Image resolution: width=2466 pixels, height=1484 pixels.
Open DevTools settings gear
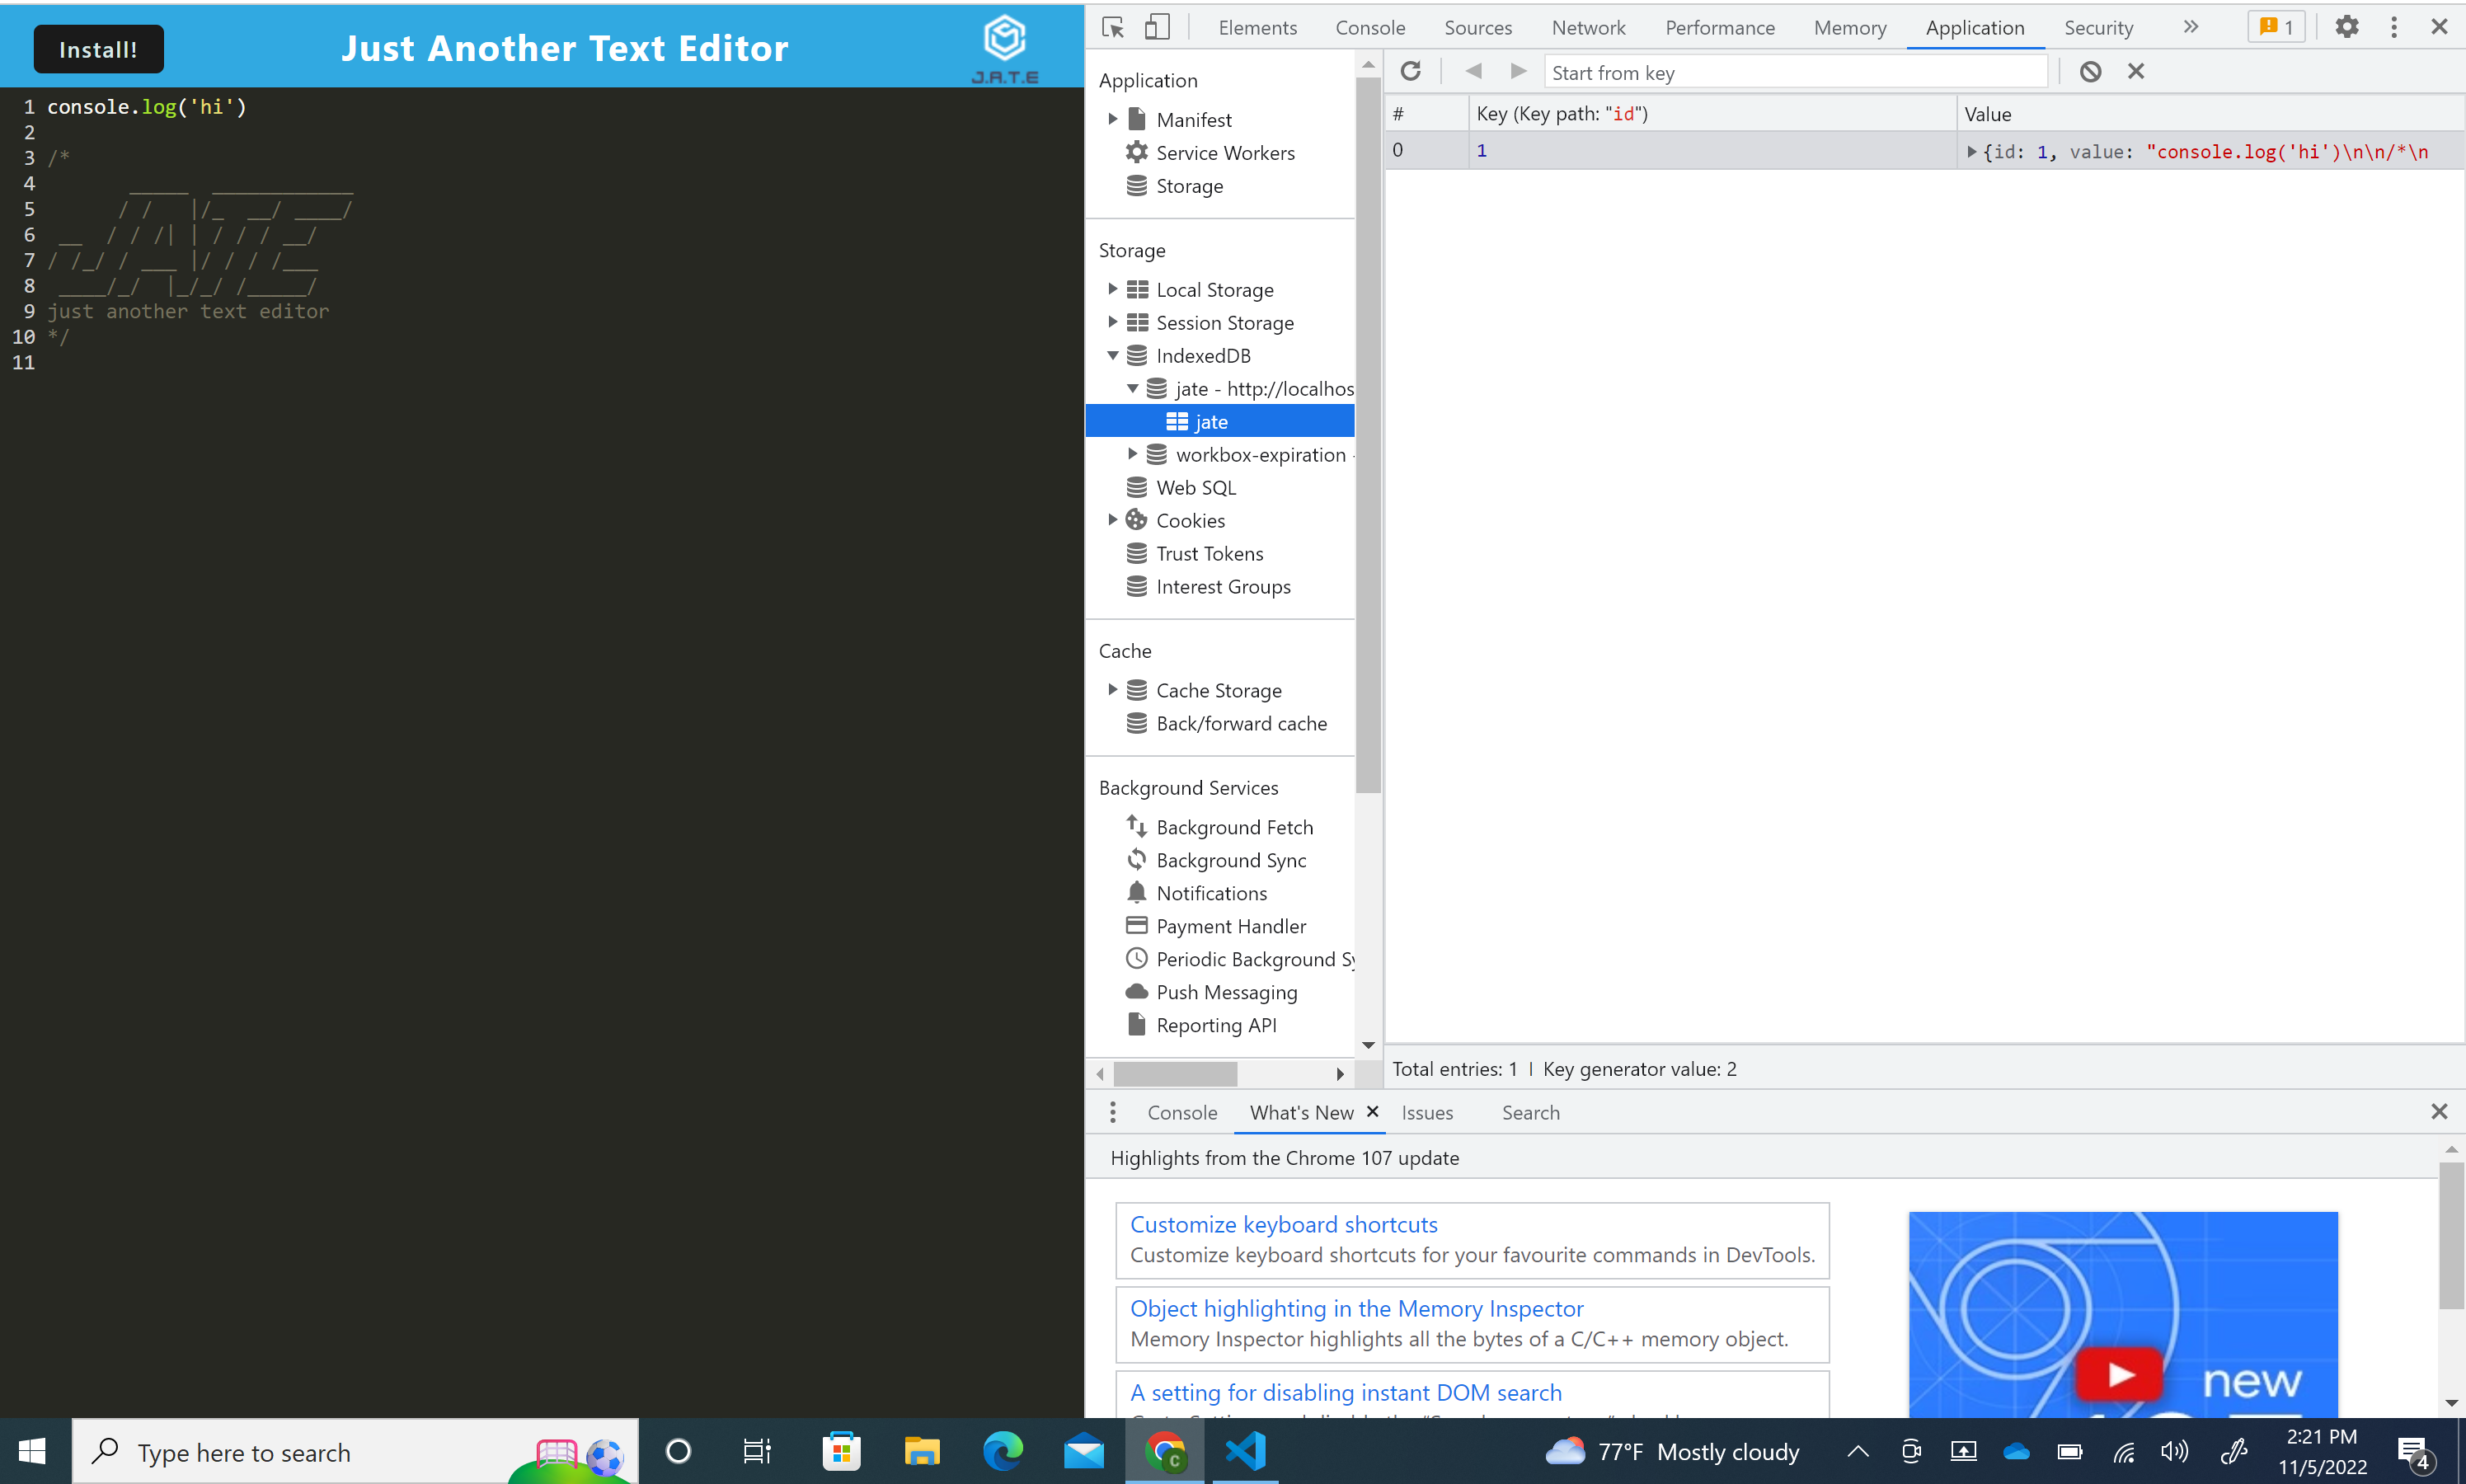tap(2346, 27)
